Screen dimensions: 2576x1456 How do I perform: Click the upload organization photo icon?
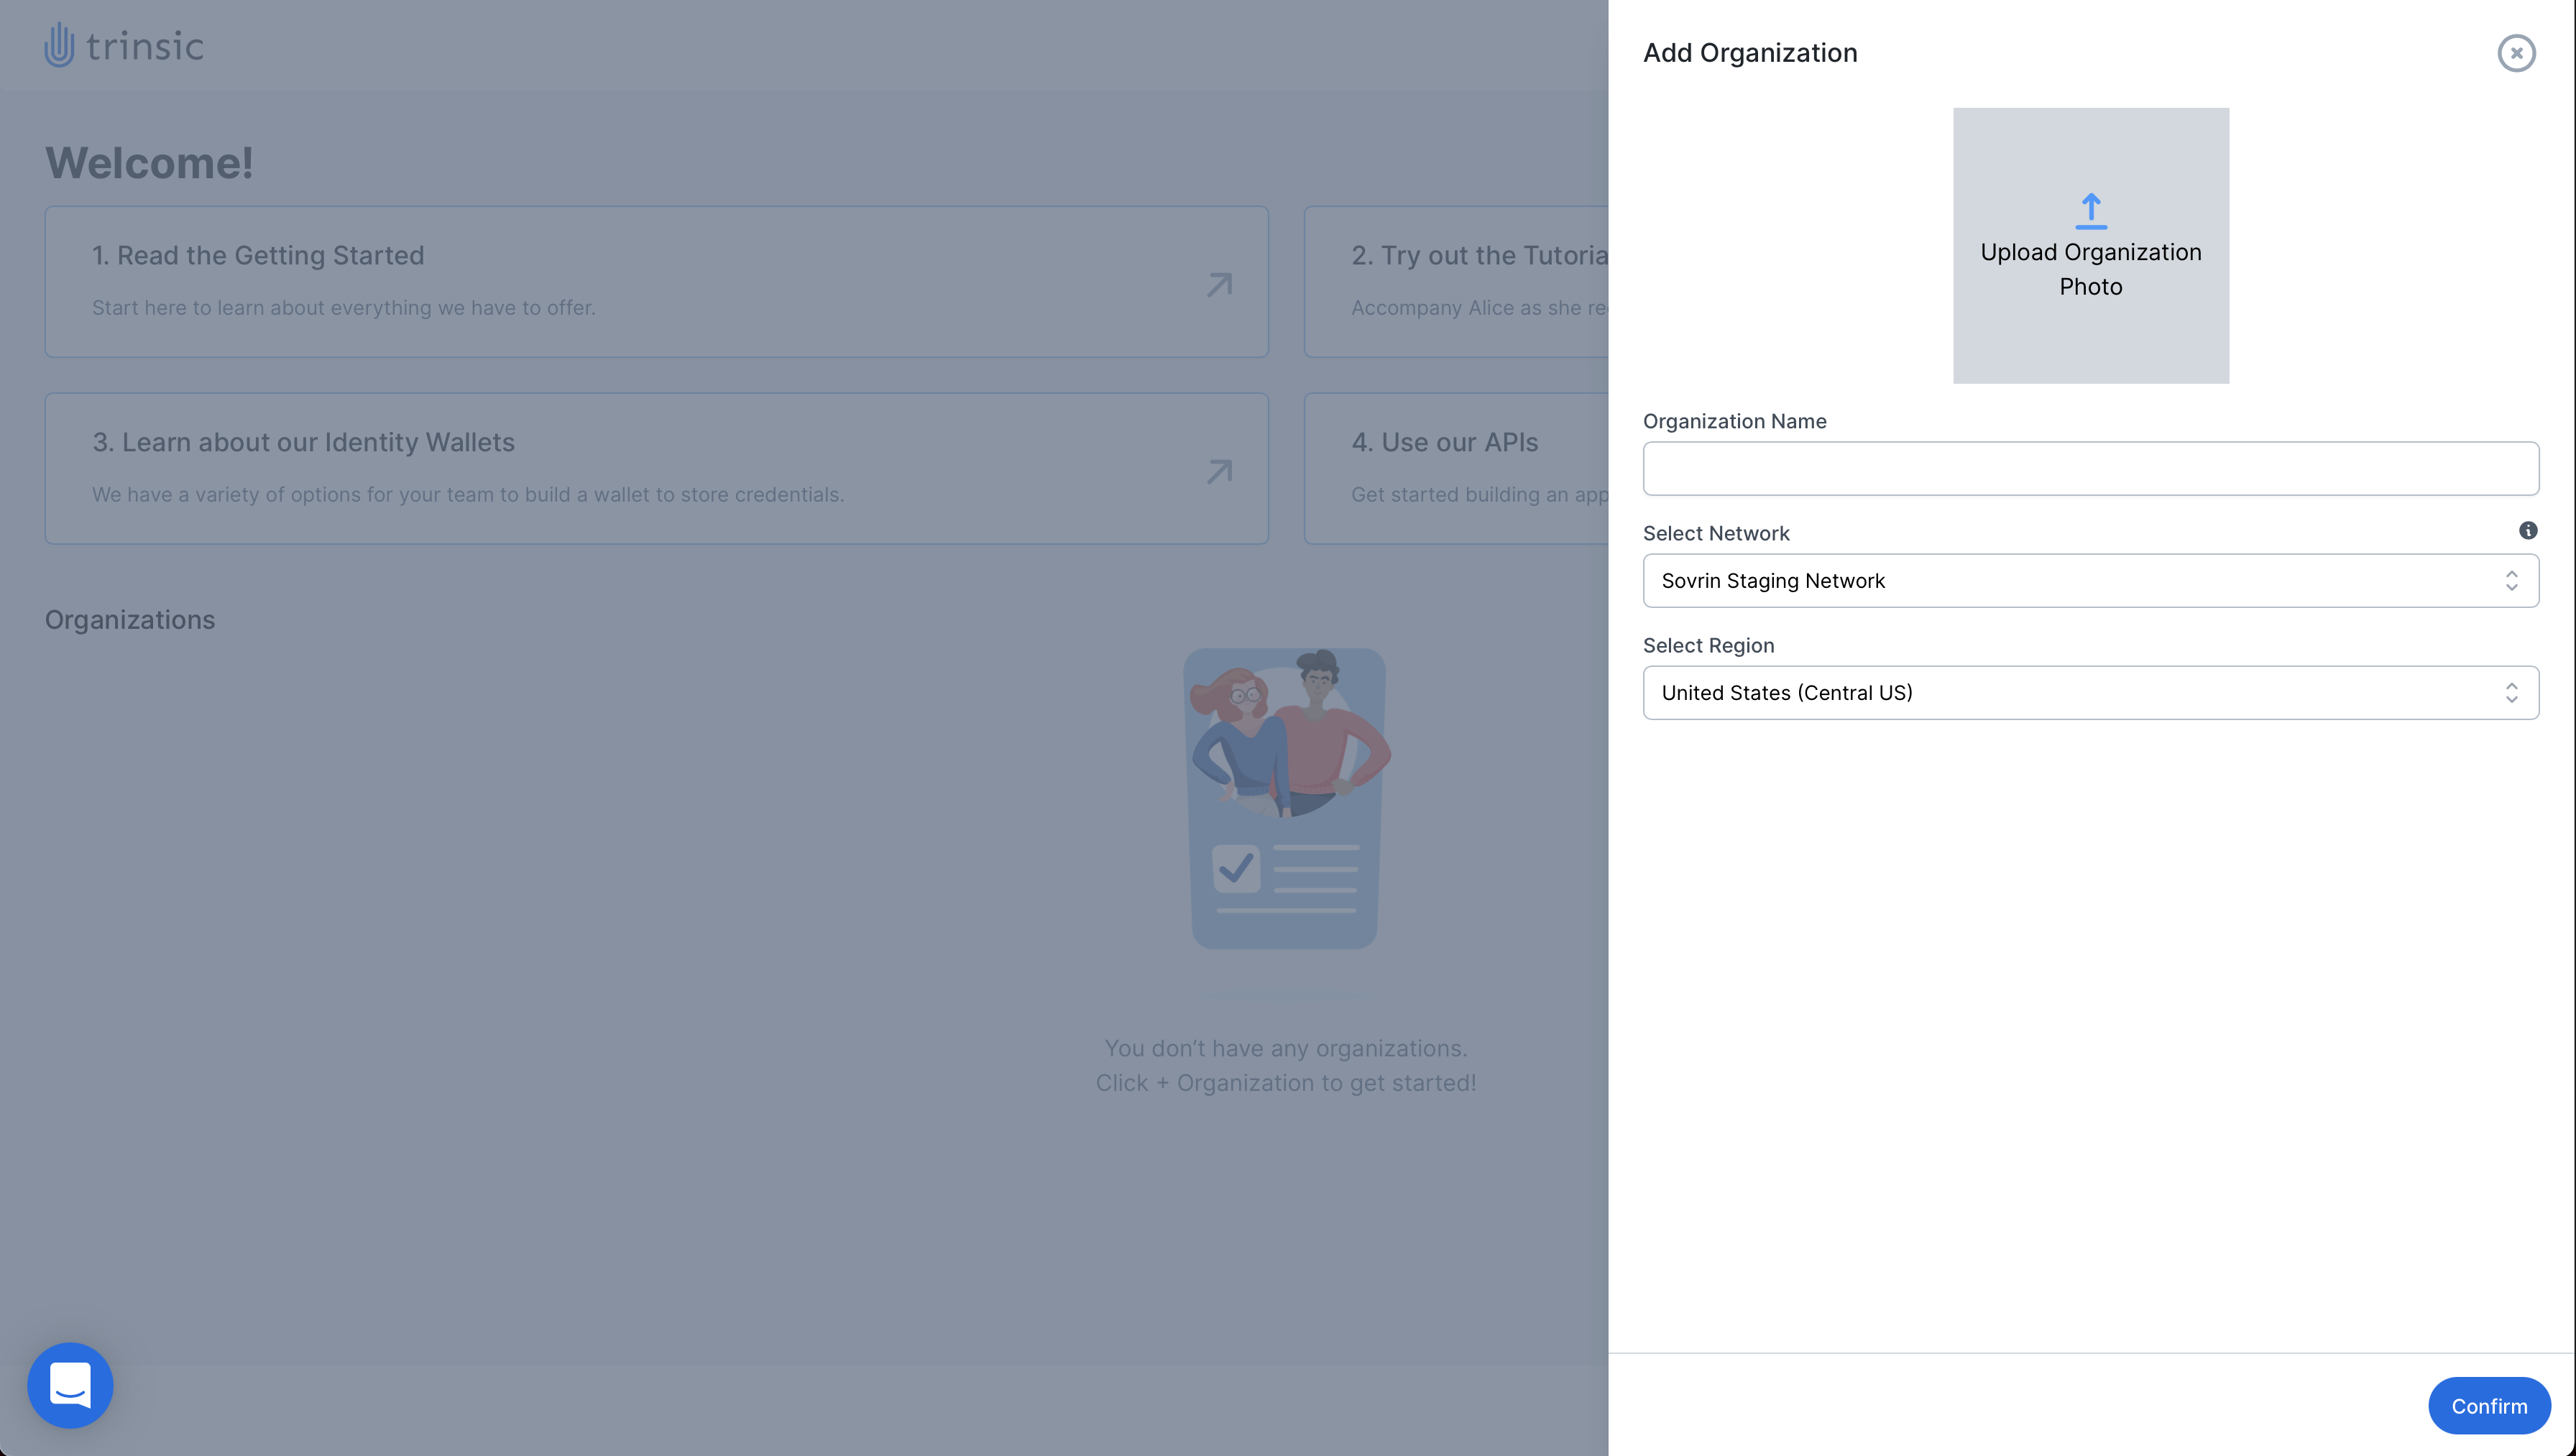coord(2092,211)
